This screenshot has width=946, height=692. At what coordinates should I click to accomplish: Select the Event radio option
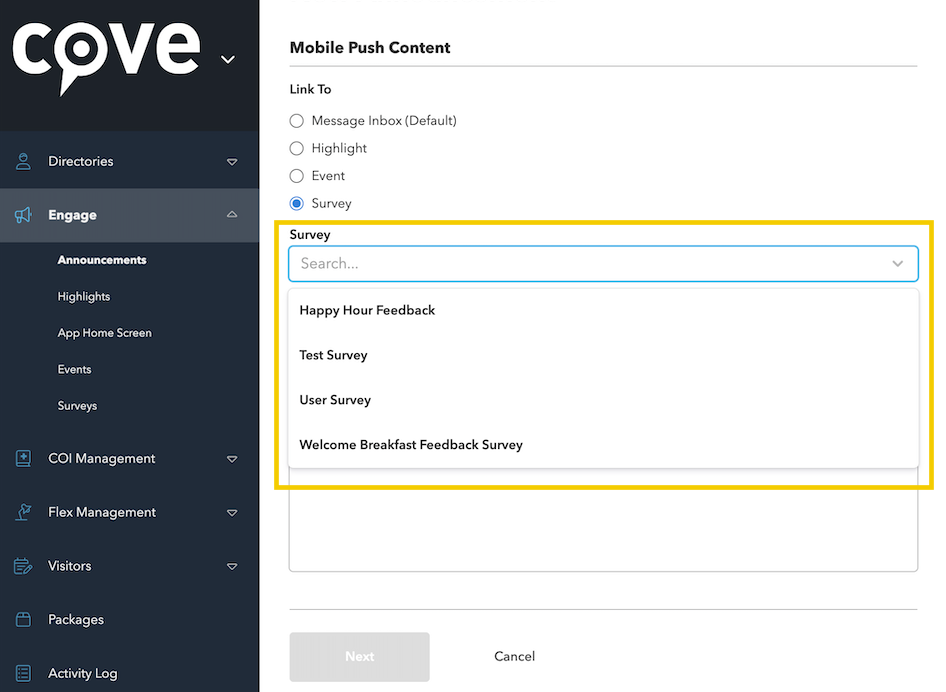coord(296,176)
